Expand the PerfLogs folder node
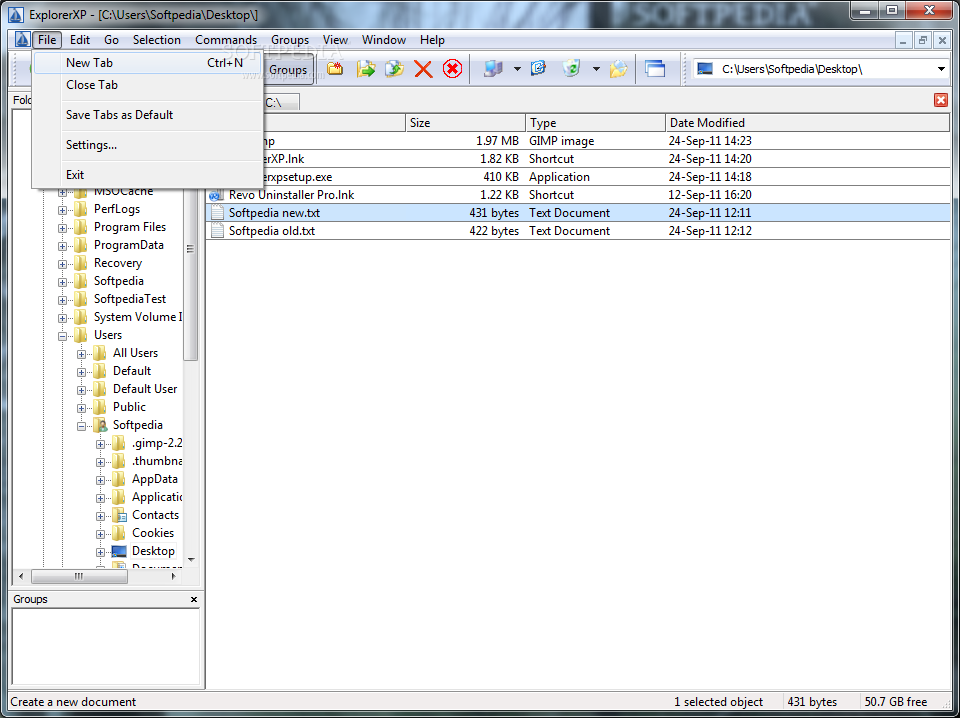960x718 pixels. (x=62, y=210)
